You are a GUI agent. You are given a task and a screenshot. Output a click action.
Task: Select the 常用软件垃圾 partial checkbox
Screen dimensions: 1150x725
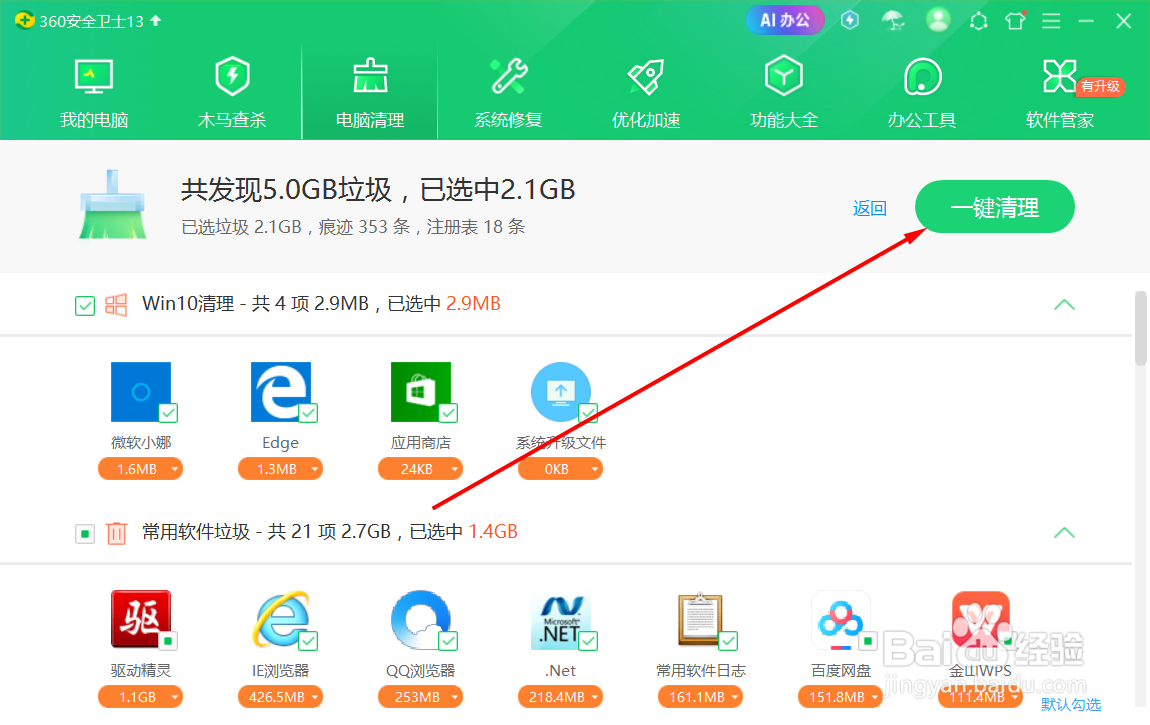click(85, 533)
